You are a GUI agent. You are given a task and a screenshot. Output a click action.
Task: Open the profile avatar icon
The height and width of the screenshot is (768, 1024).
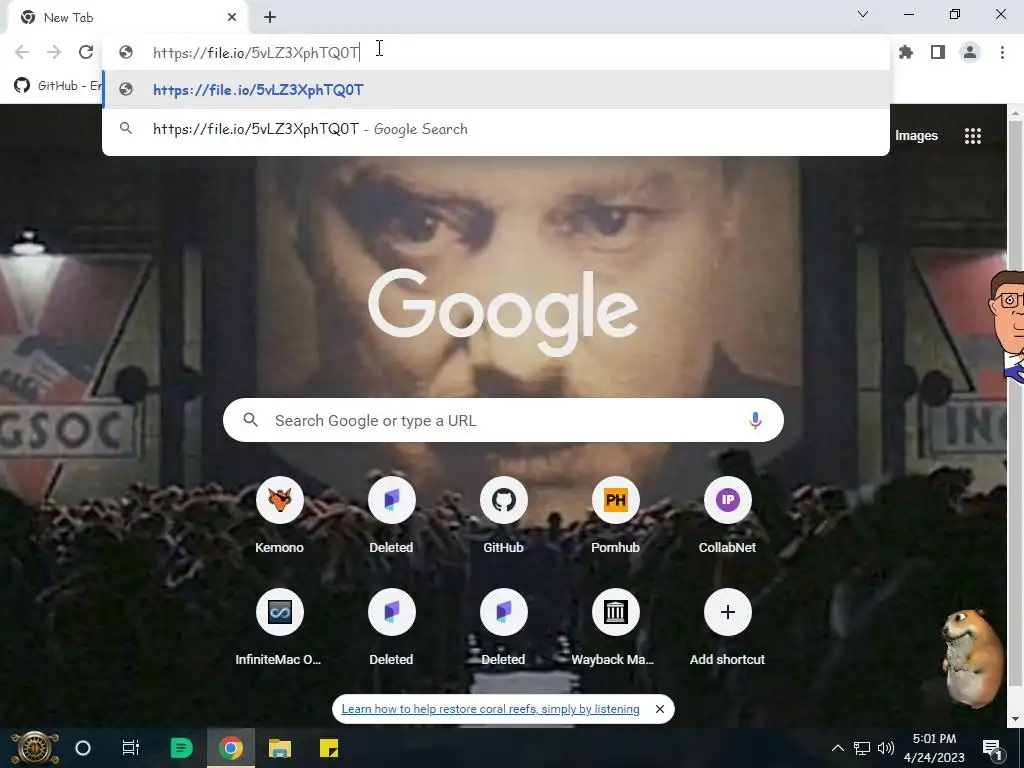(x=970, y=52)
